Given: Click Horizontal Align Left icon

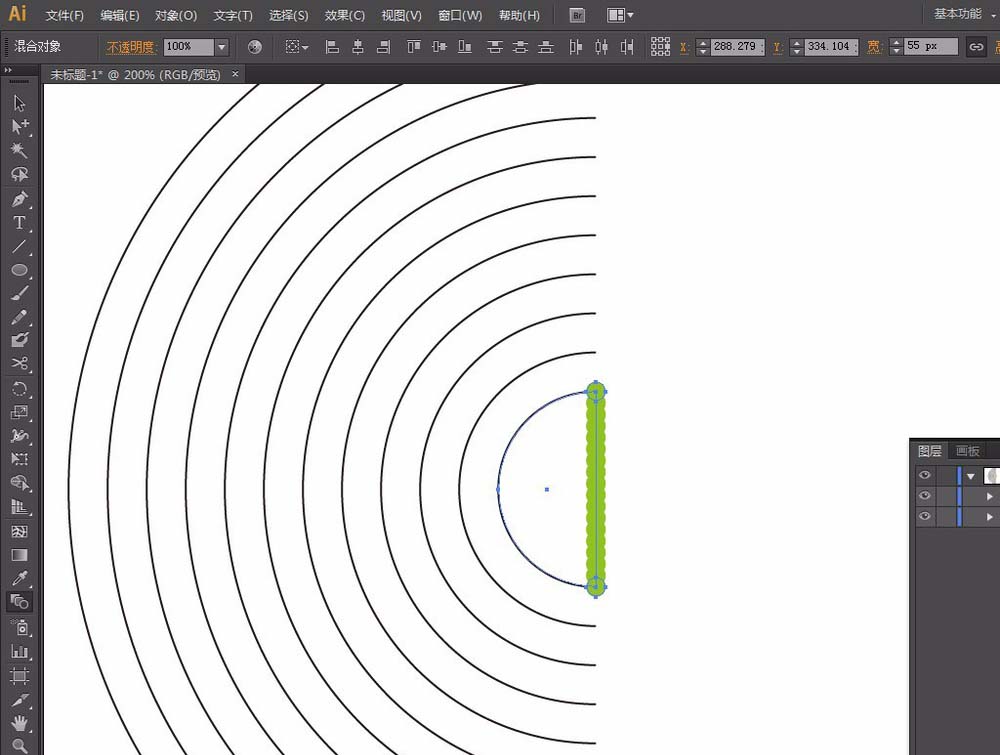Looking at the screenshot, I should 332,47.
